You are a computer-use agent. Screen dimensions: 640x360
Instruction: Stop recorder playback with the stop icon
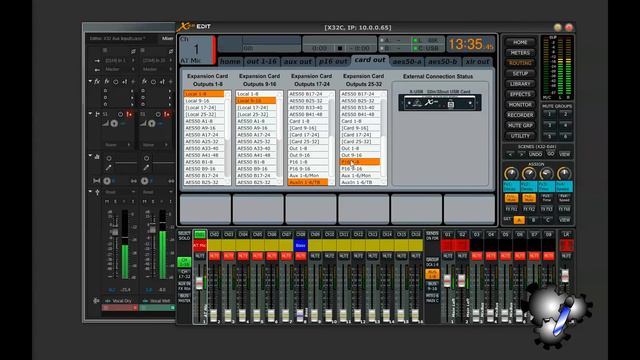(340, 48)
